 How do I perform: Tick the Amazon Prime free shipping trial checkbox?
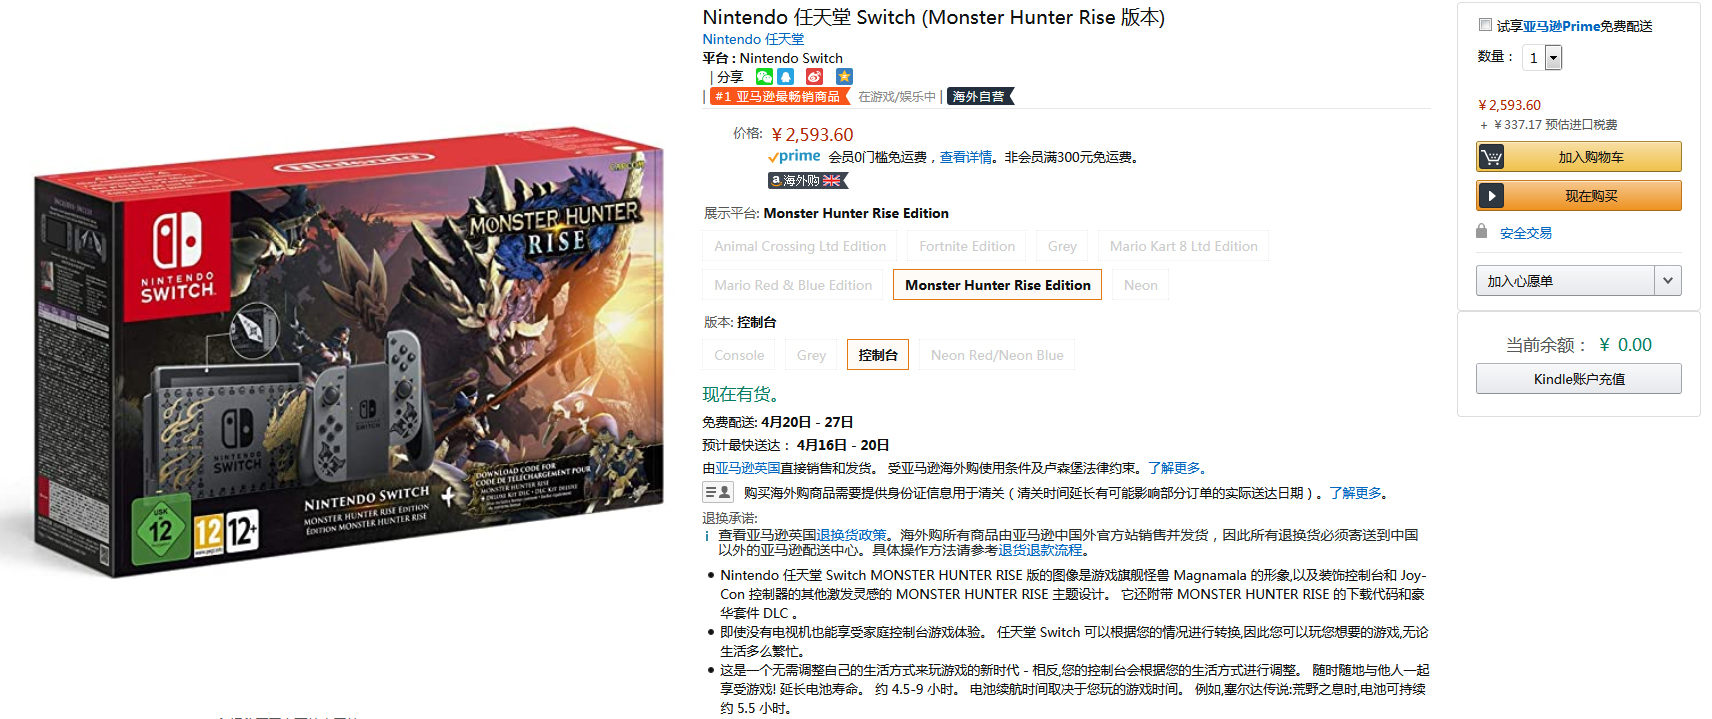click(x=1485, y=25)
